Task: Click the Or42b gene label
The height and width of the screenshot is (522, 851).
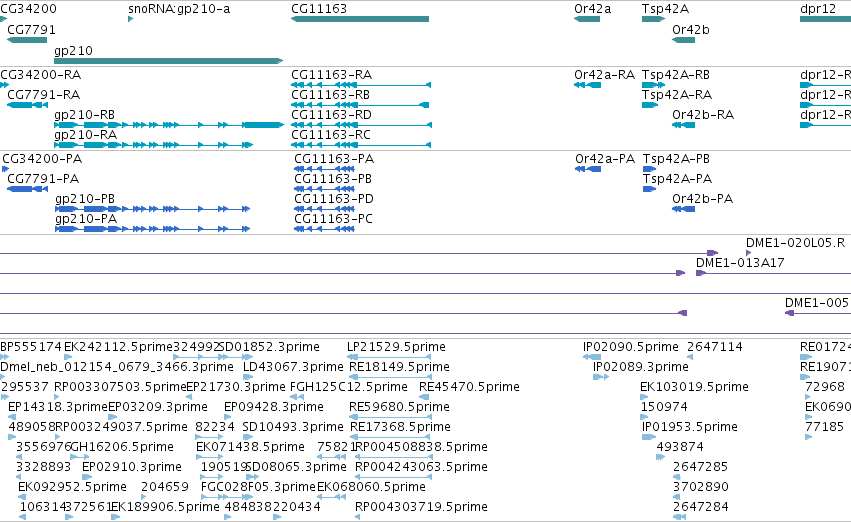Action: tap(691, 30)
